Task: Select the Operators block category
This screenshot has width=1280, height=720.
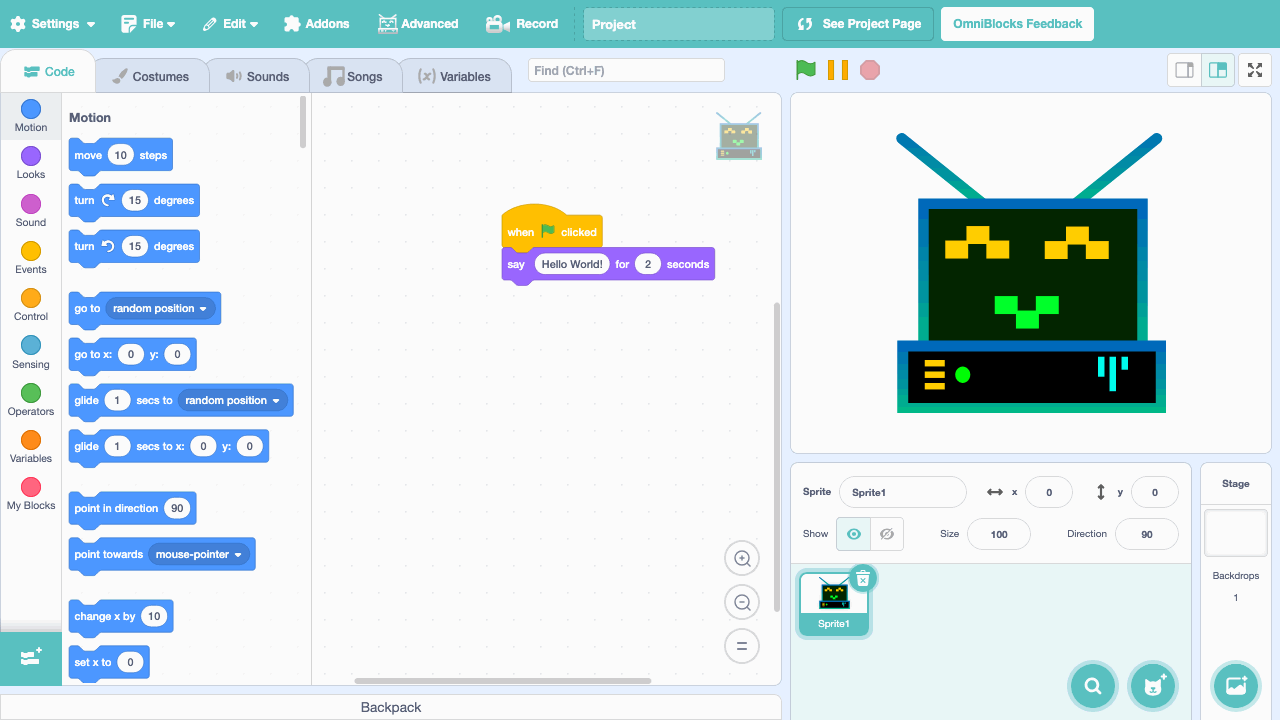Action: [x=31, y=399]
